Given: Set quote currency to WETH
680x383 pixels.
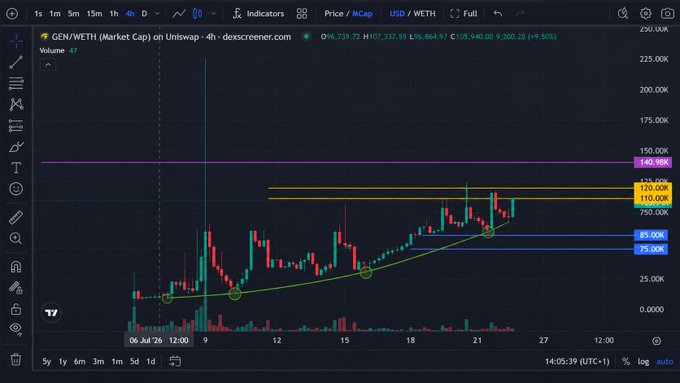Looking at the screenshot, I should [x=424, y=14].
